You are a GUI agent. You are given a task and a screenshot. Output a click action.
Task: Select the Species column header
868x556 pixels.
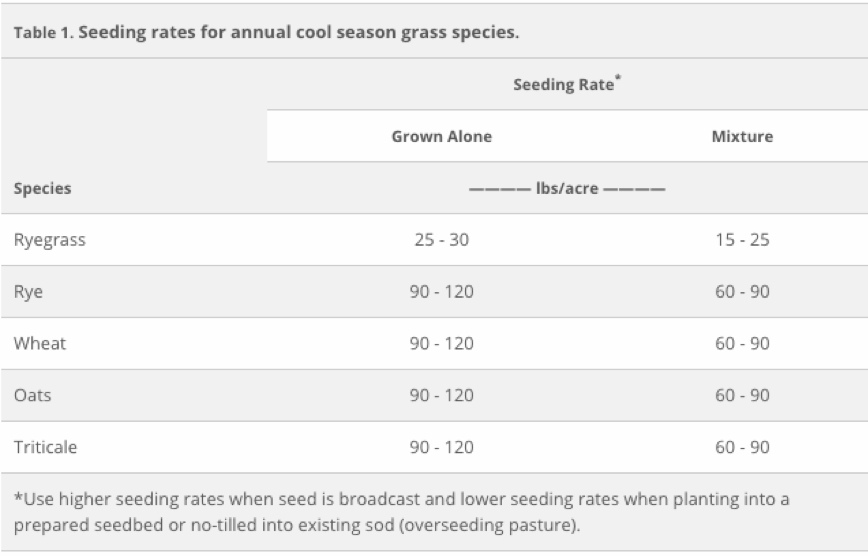point(43,188)
